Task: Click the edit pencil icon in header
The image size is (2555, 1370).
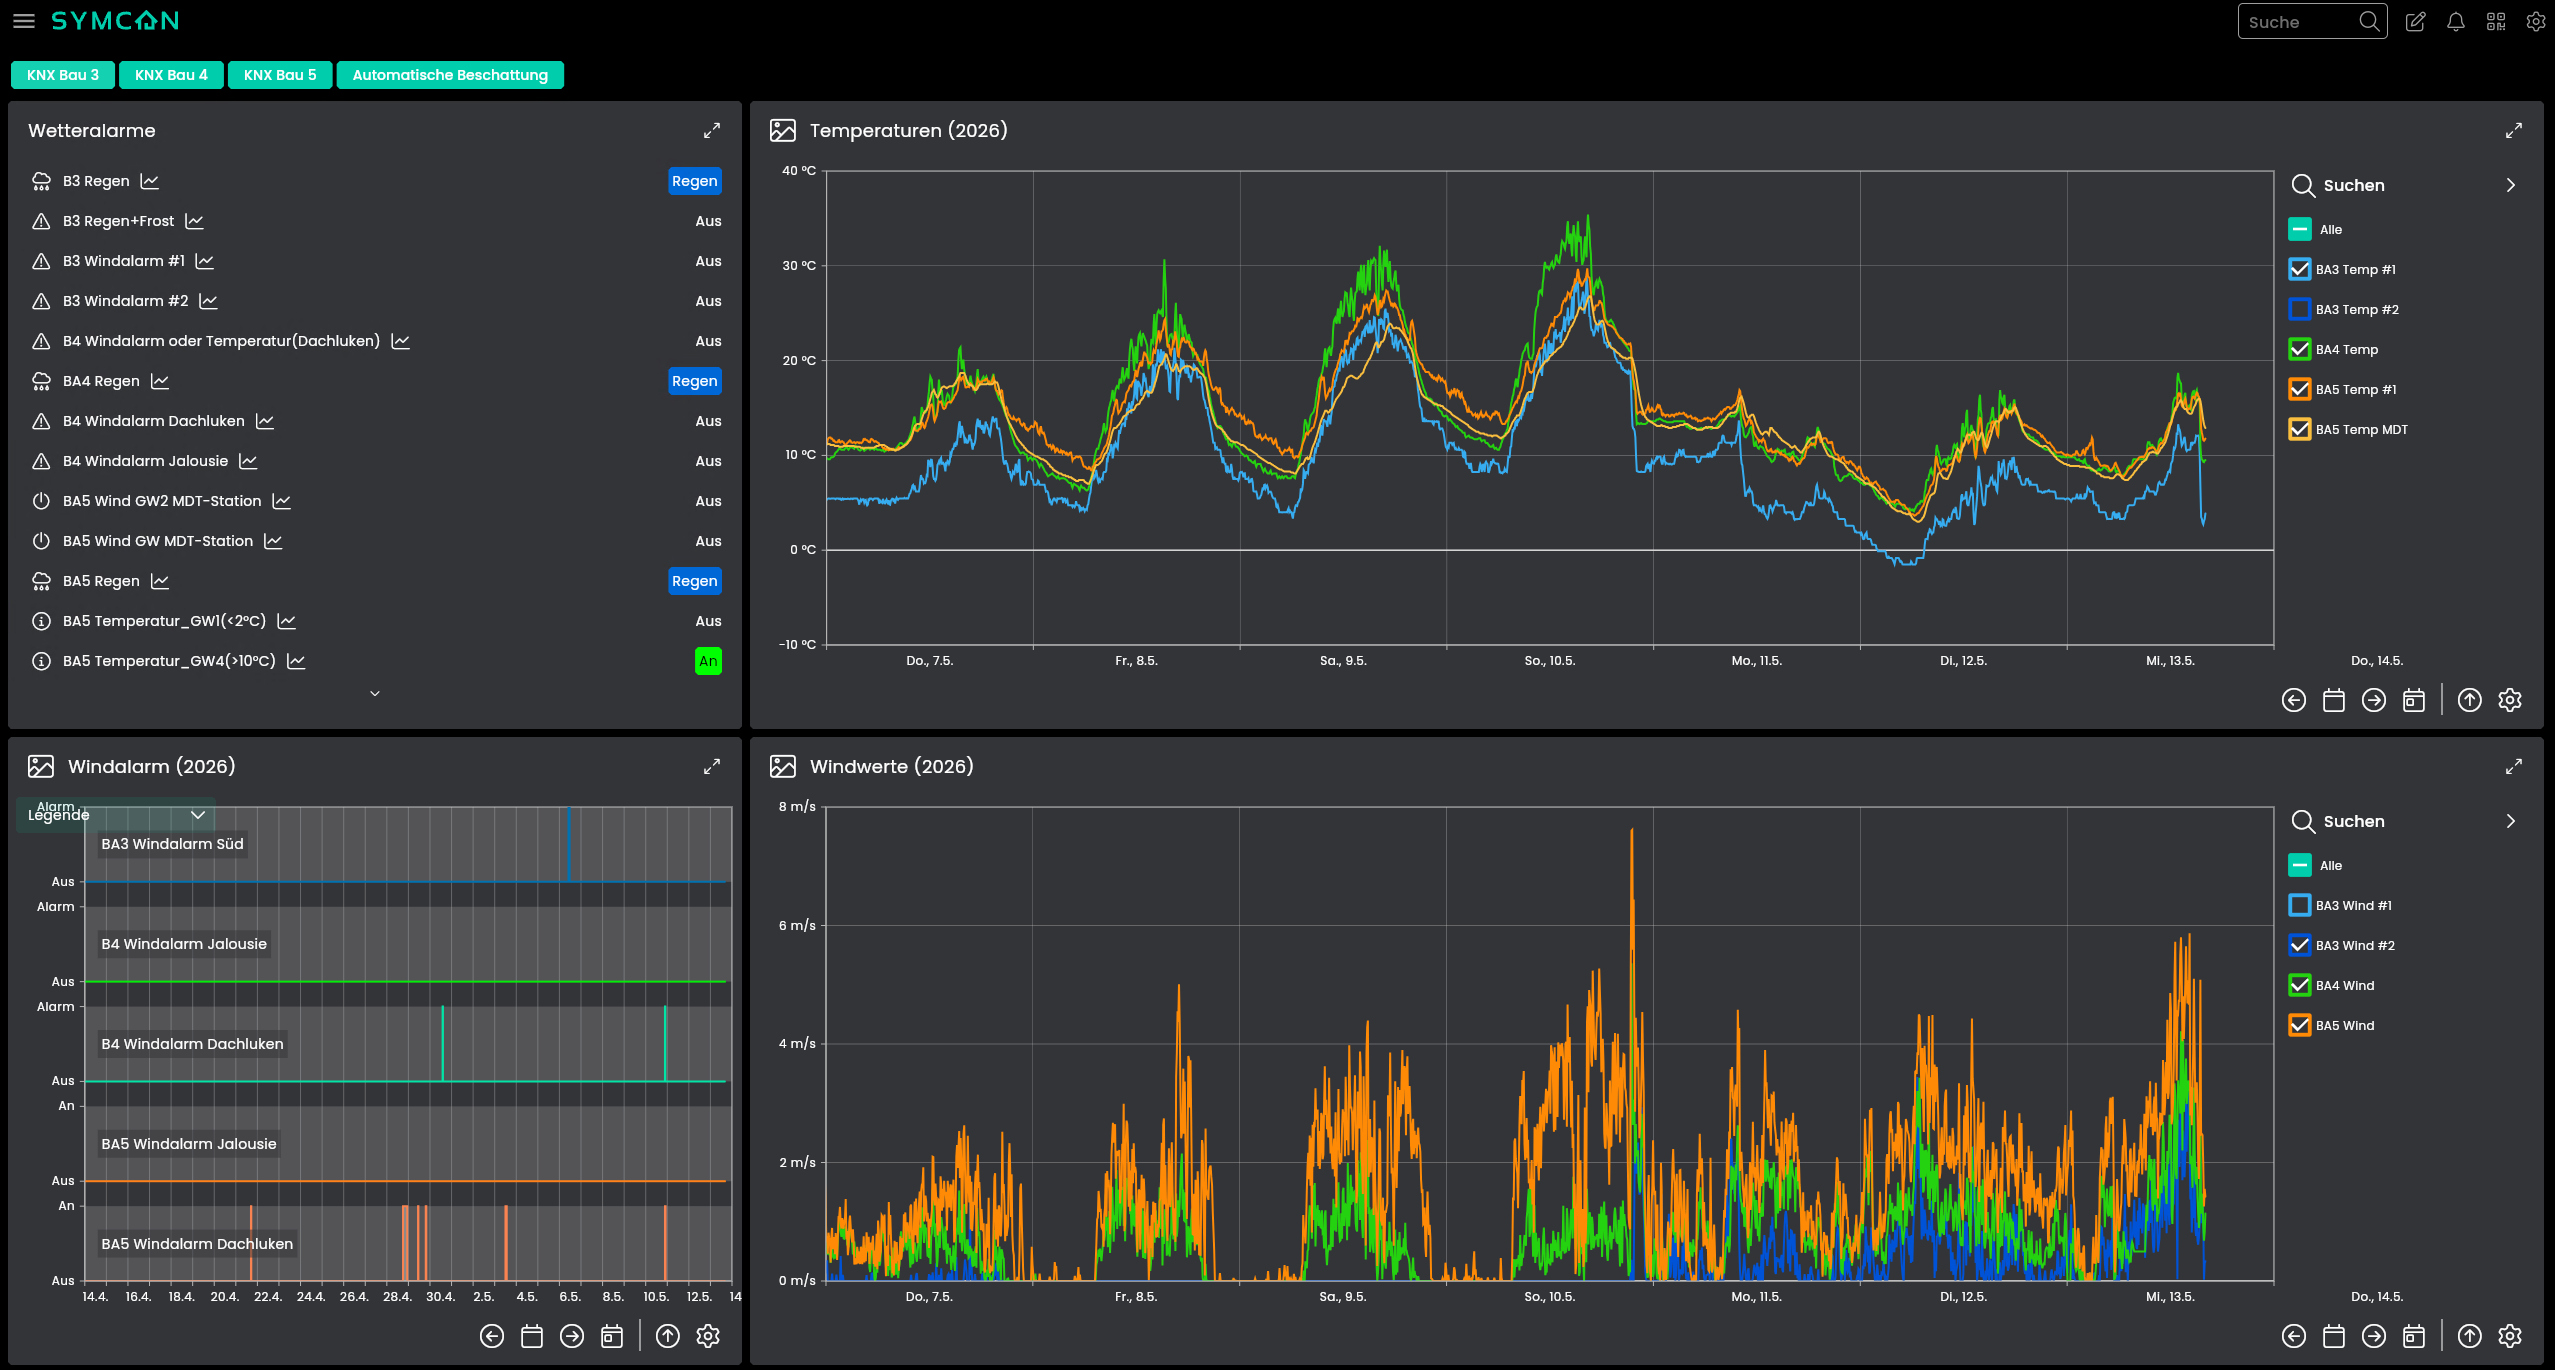Action: [x=2415, y=22]
